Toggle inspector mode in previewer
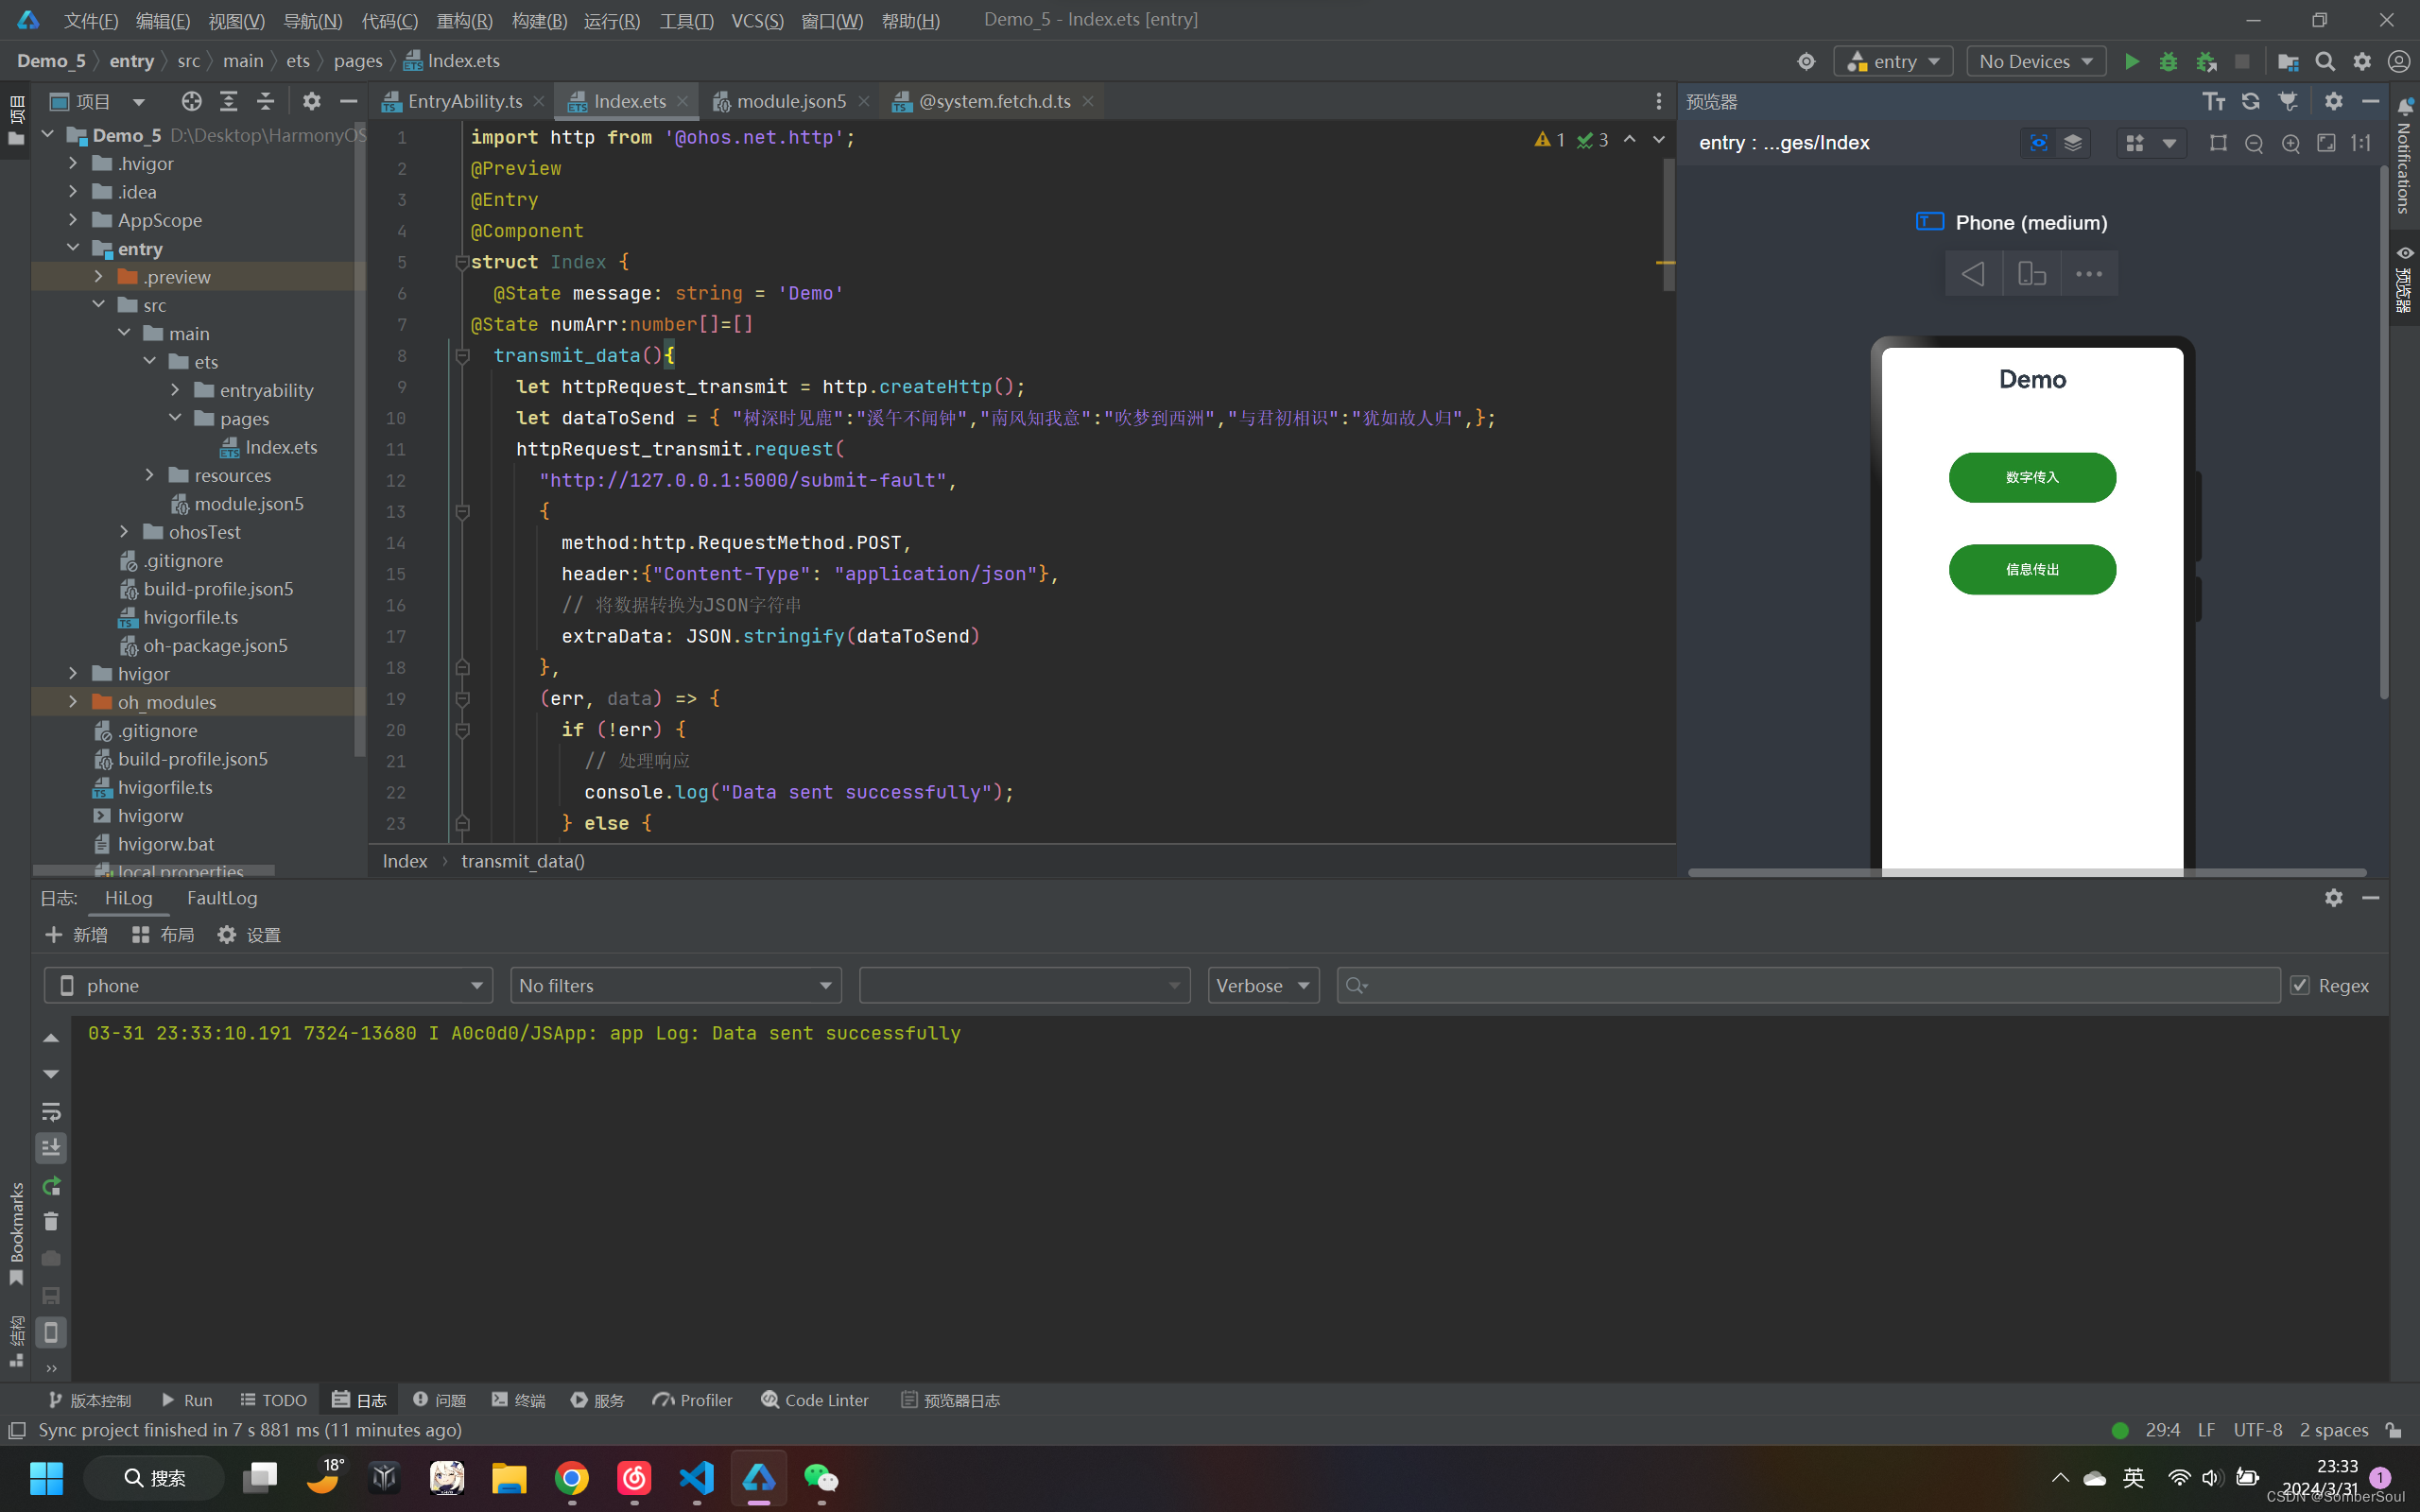Screen dimensions: 2420x1512 tap(2038, 143)
